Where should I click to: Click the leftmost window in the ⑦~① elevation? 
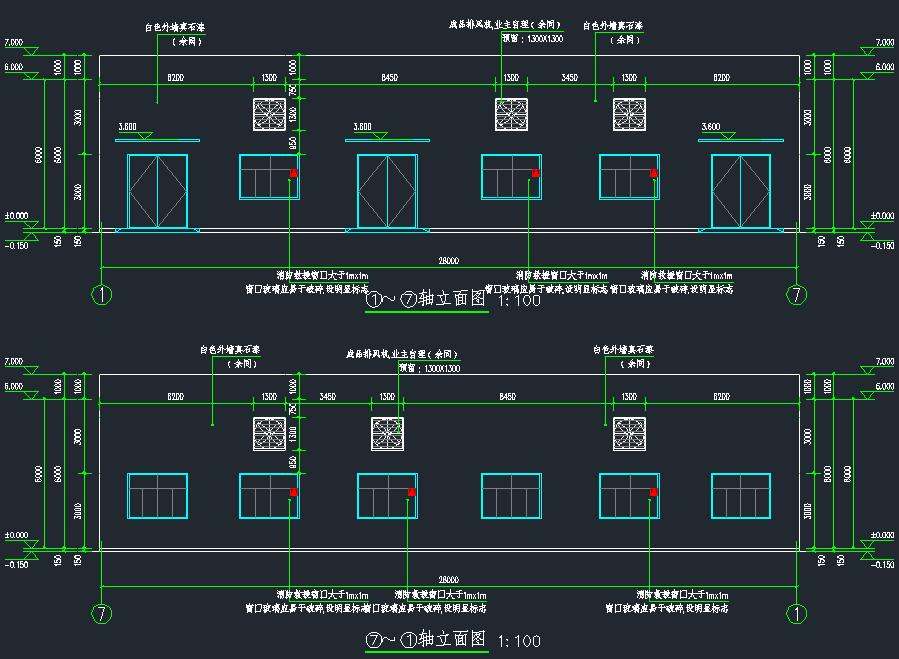[158, 496]
